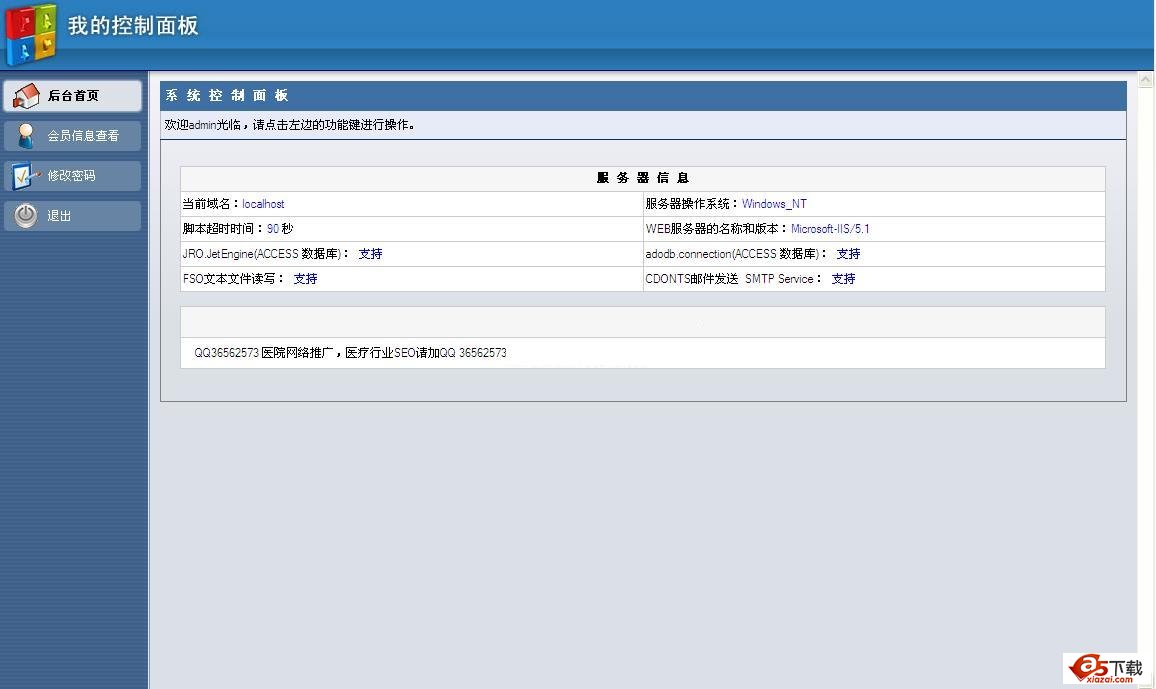
Task: Click the scrollbar up arrow
Action: [x=1146, y=80]
